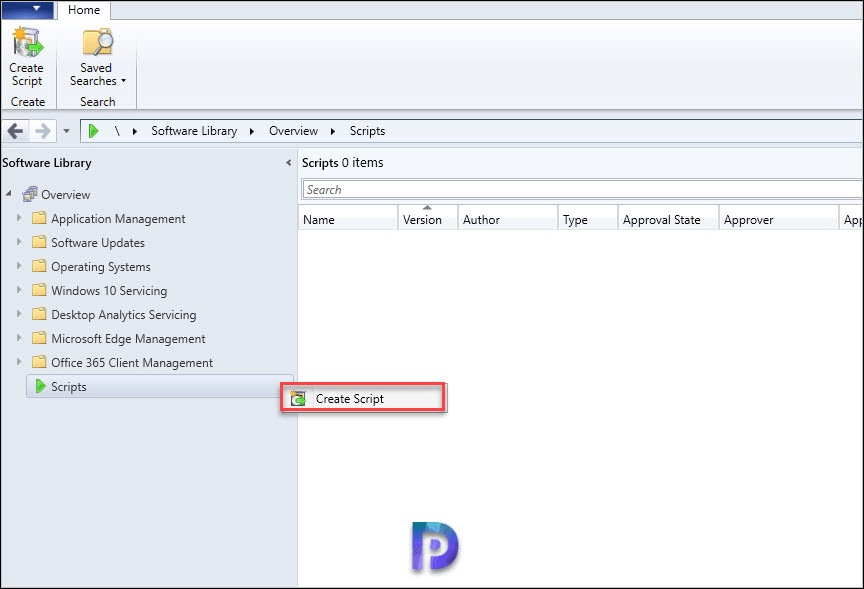Select Software Library in the breadcrumb
864x589 pixels.
[193, 130]
